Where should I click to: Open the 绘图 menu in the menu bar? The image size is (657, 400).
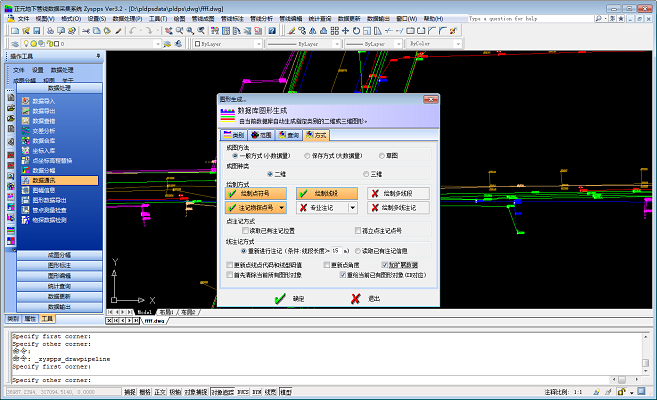[179, 18]
